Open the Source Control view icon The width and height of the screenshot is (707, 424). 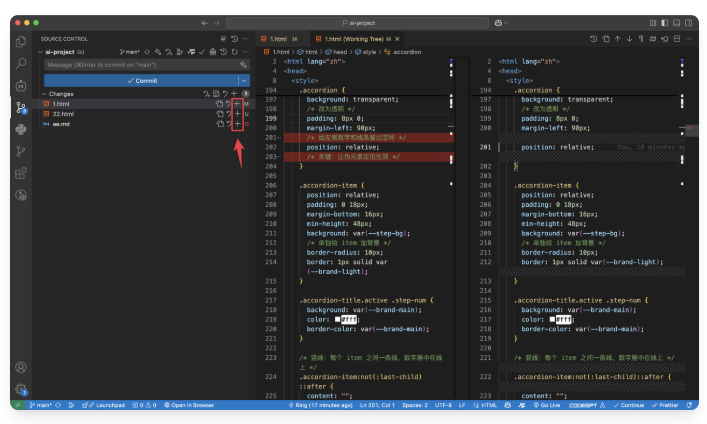(x=21, y=107)
